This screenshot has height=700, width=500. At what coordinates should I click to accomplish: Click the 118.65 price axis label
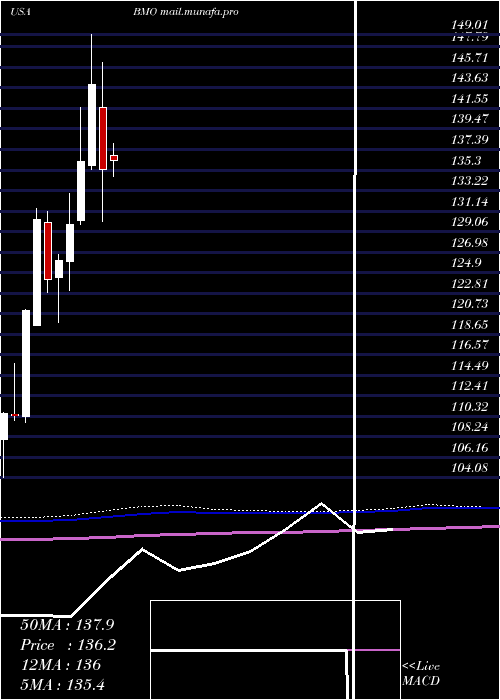point(469,325)
